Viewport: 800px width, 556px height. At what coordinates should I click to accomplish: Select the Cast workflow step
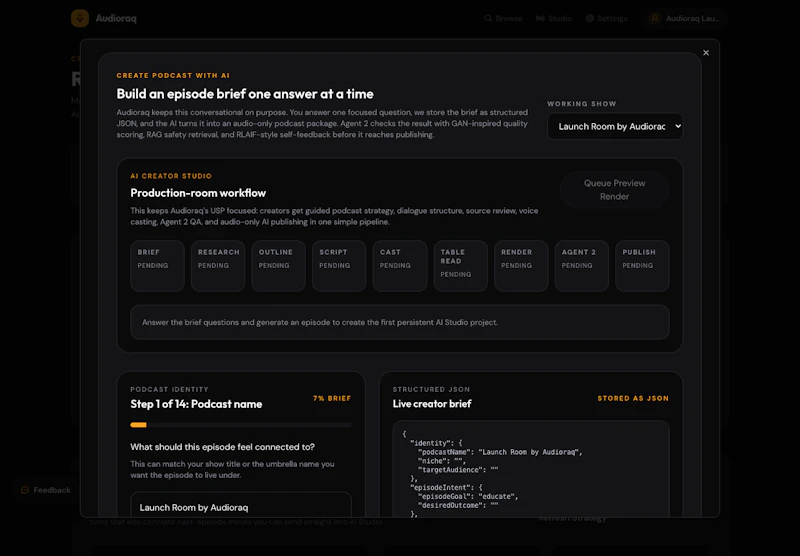399,266
